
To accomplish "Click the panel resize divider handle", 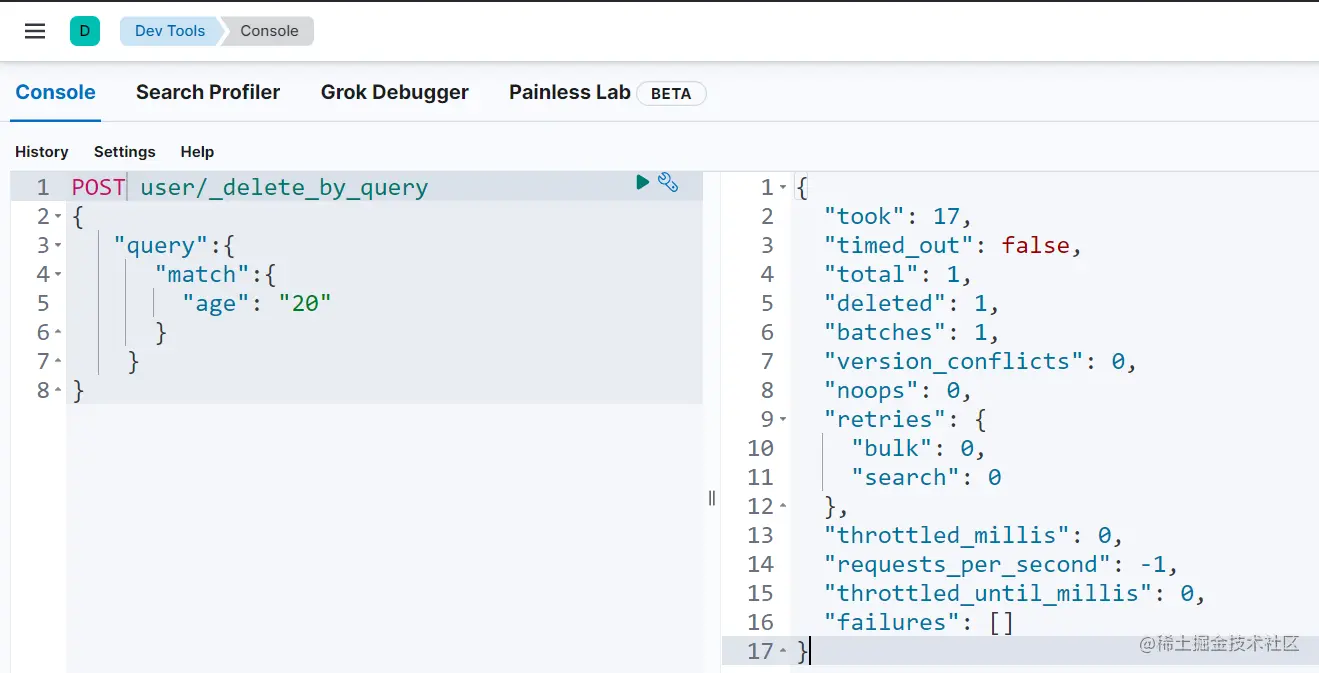I will pos(712,498).
